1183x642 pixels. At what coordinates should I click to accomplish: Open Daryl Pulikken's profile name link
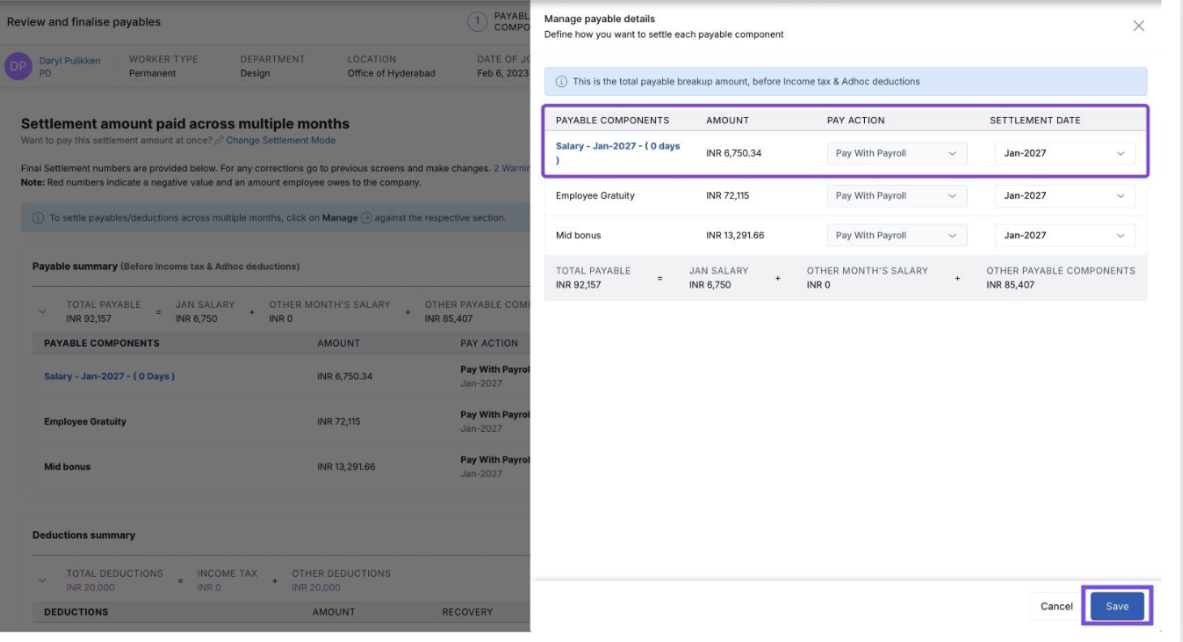click(x=70, y=60)
